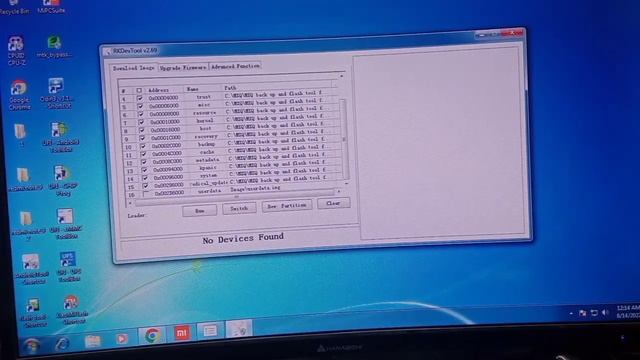
Task: Open the mtk_bypass desktop icon
Action: click(54, 47)
